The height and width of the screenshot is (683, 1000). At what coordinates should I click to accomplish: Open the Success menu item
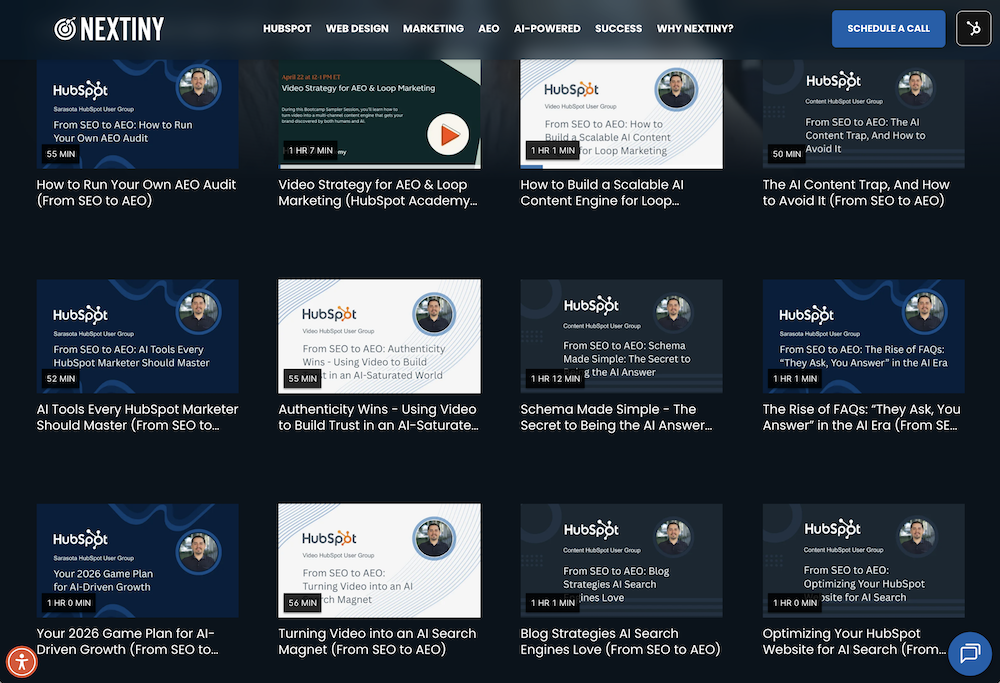619,29
